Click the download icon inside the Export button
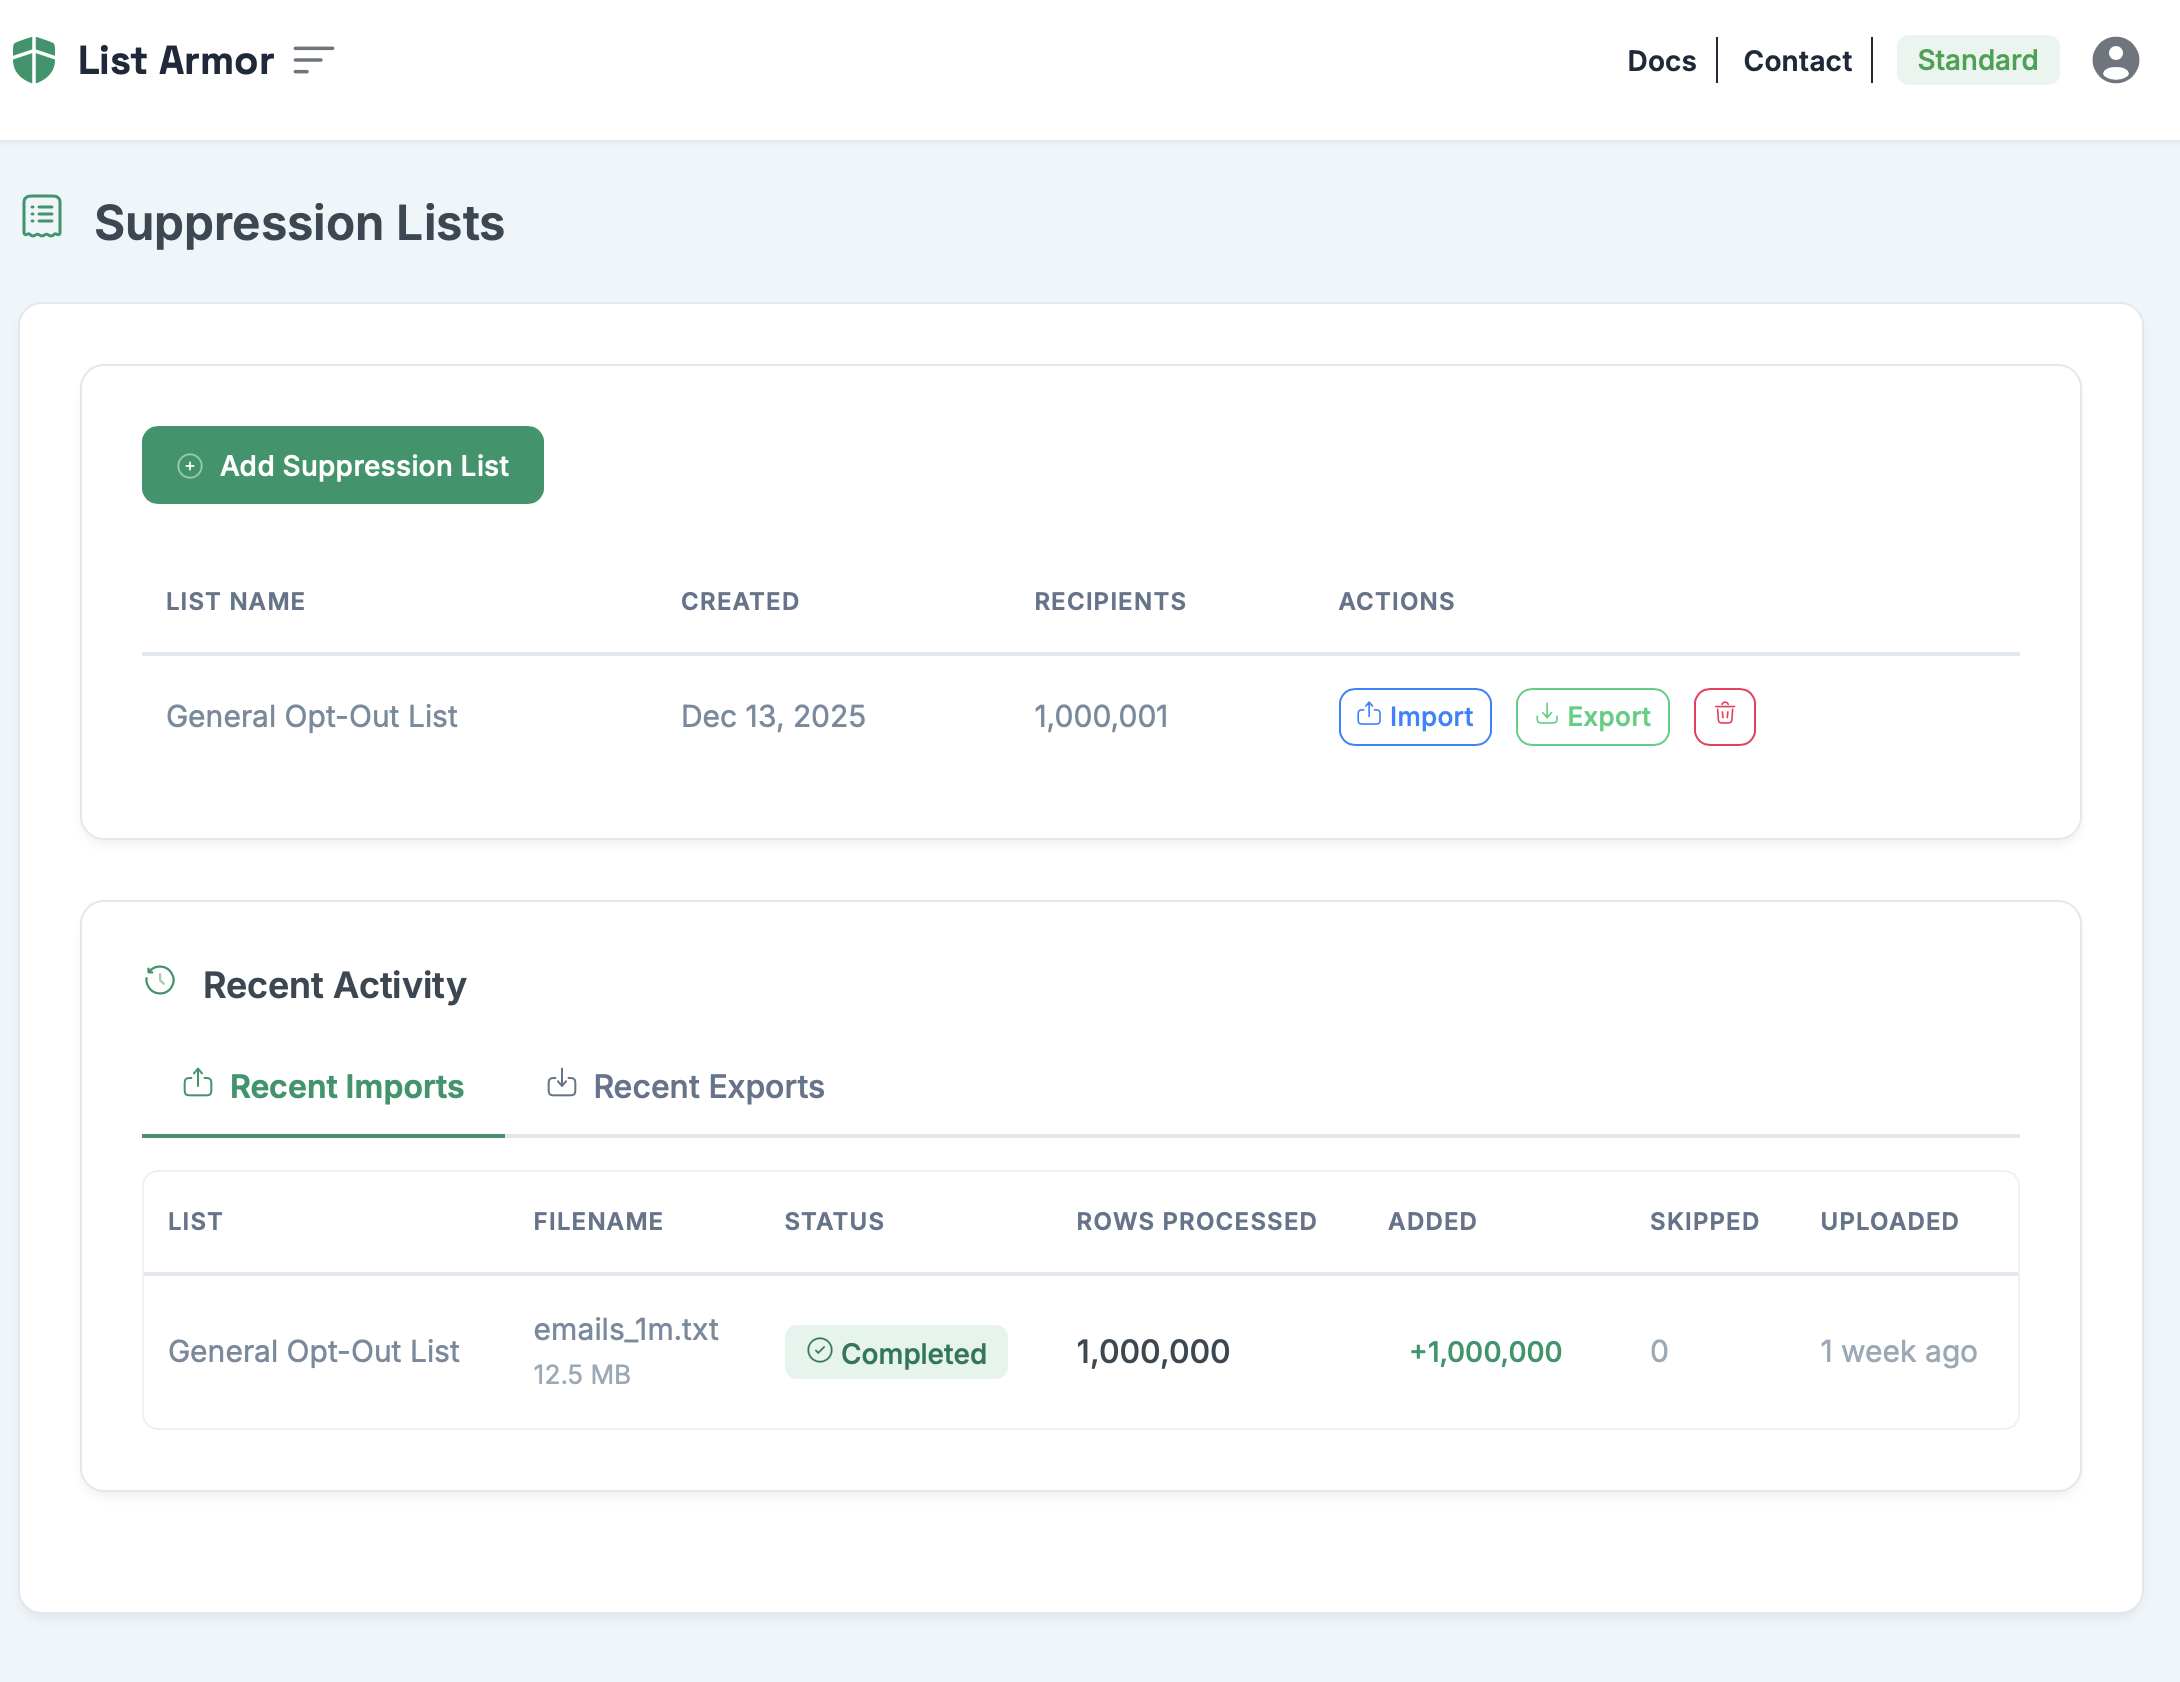The image size is (2180, 1682). click(1546, 716)
